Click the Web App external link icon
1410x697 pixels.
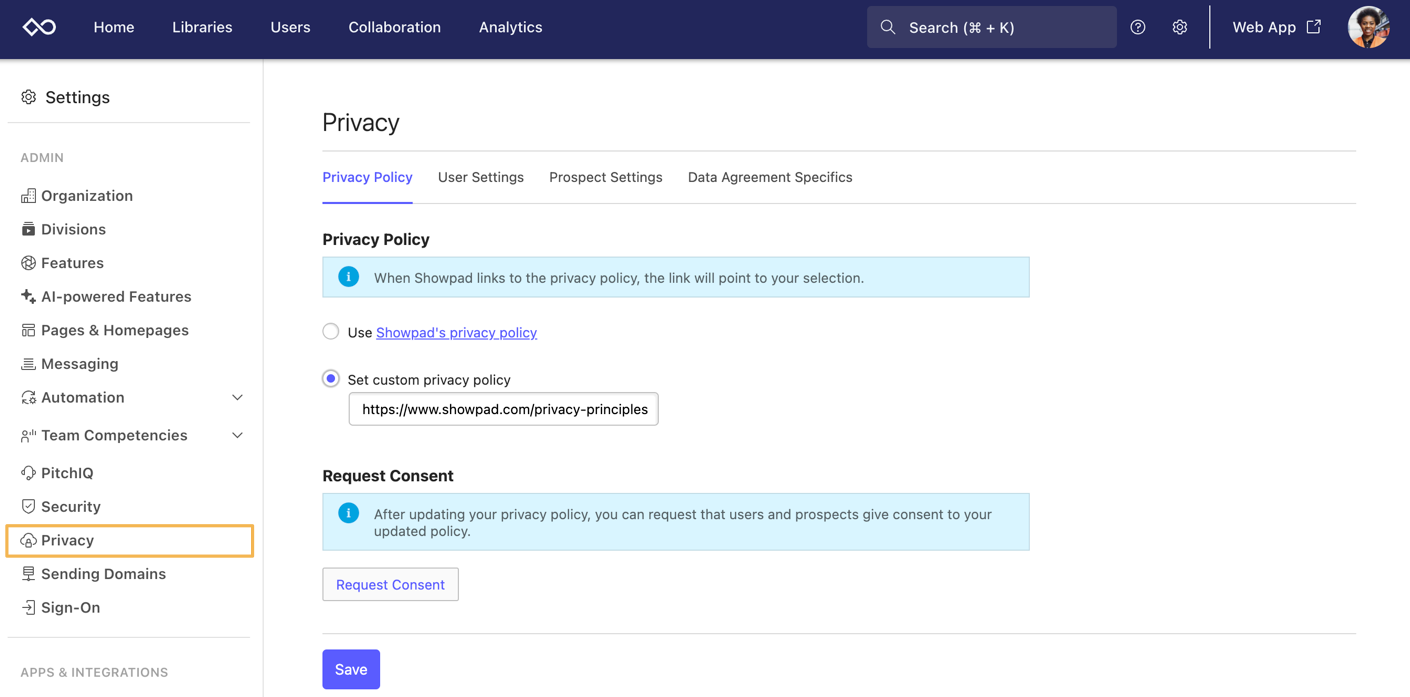[1314, 27]
